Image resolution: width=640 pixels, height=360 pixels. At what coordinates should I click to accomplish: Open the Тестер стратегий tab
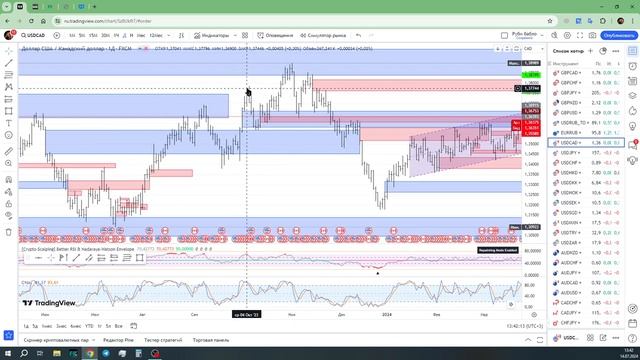(163, 340)
